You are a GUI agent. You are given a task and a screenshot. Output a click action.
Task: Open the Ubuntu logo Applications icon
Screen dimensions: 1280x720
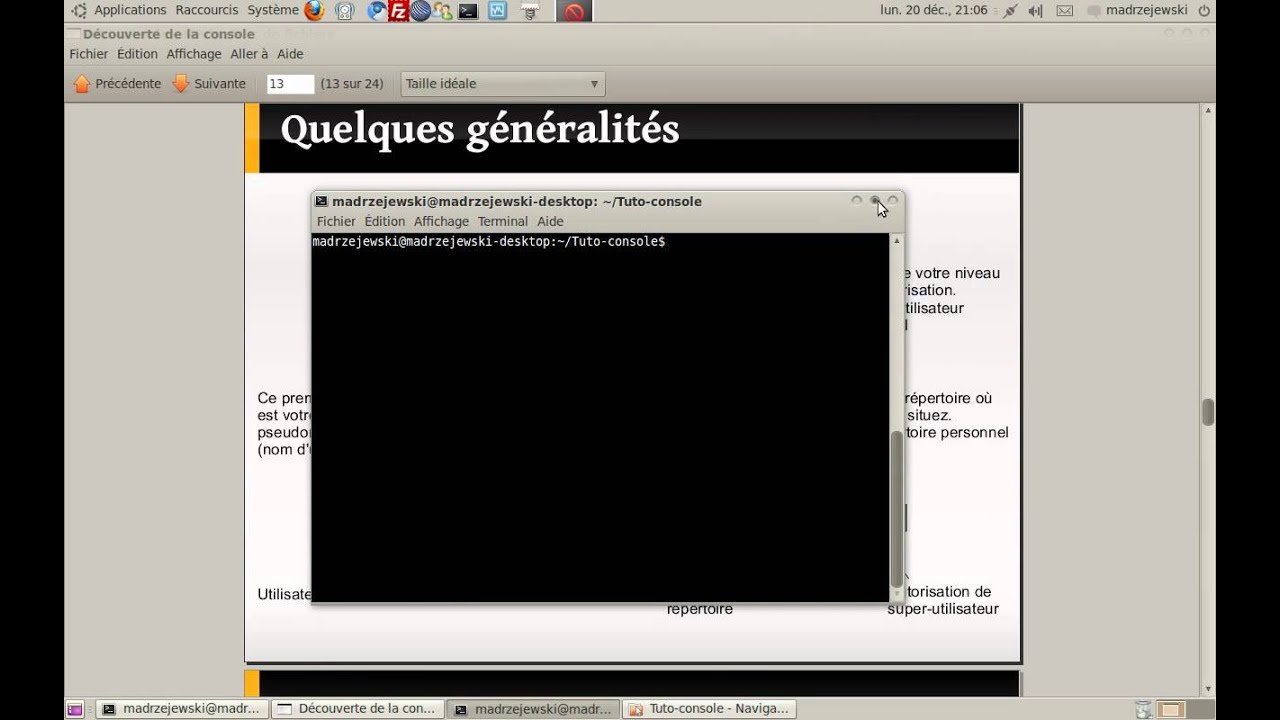tap(79, 10)
